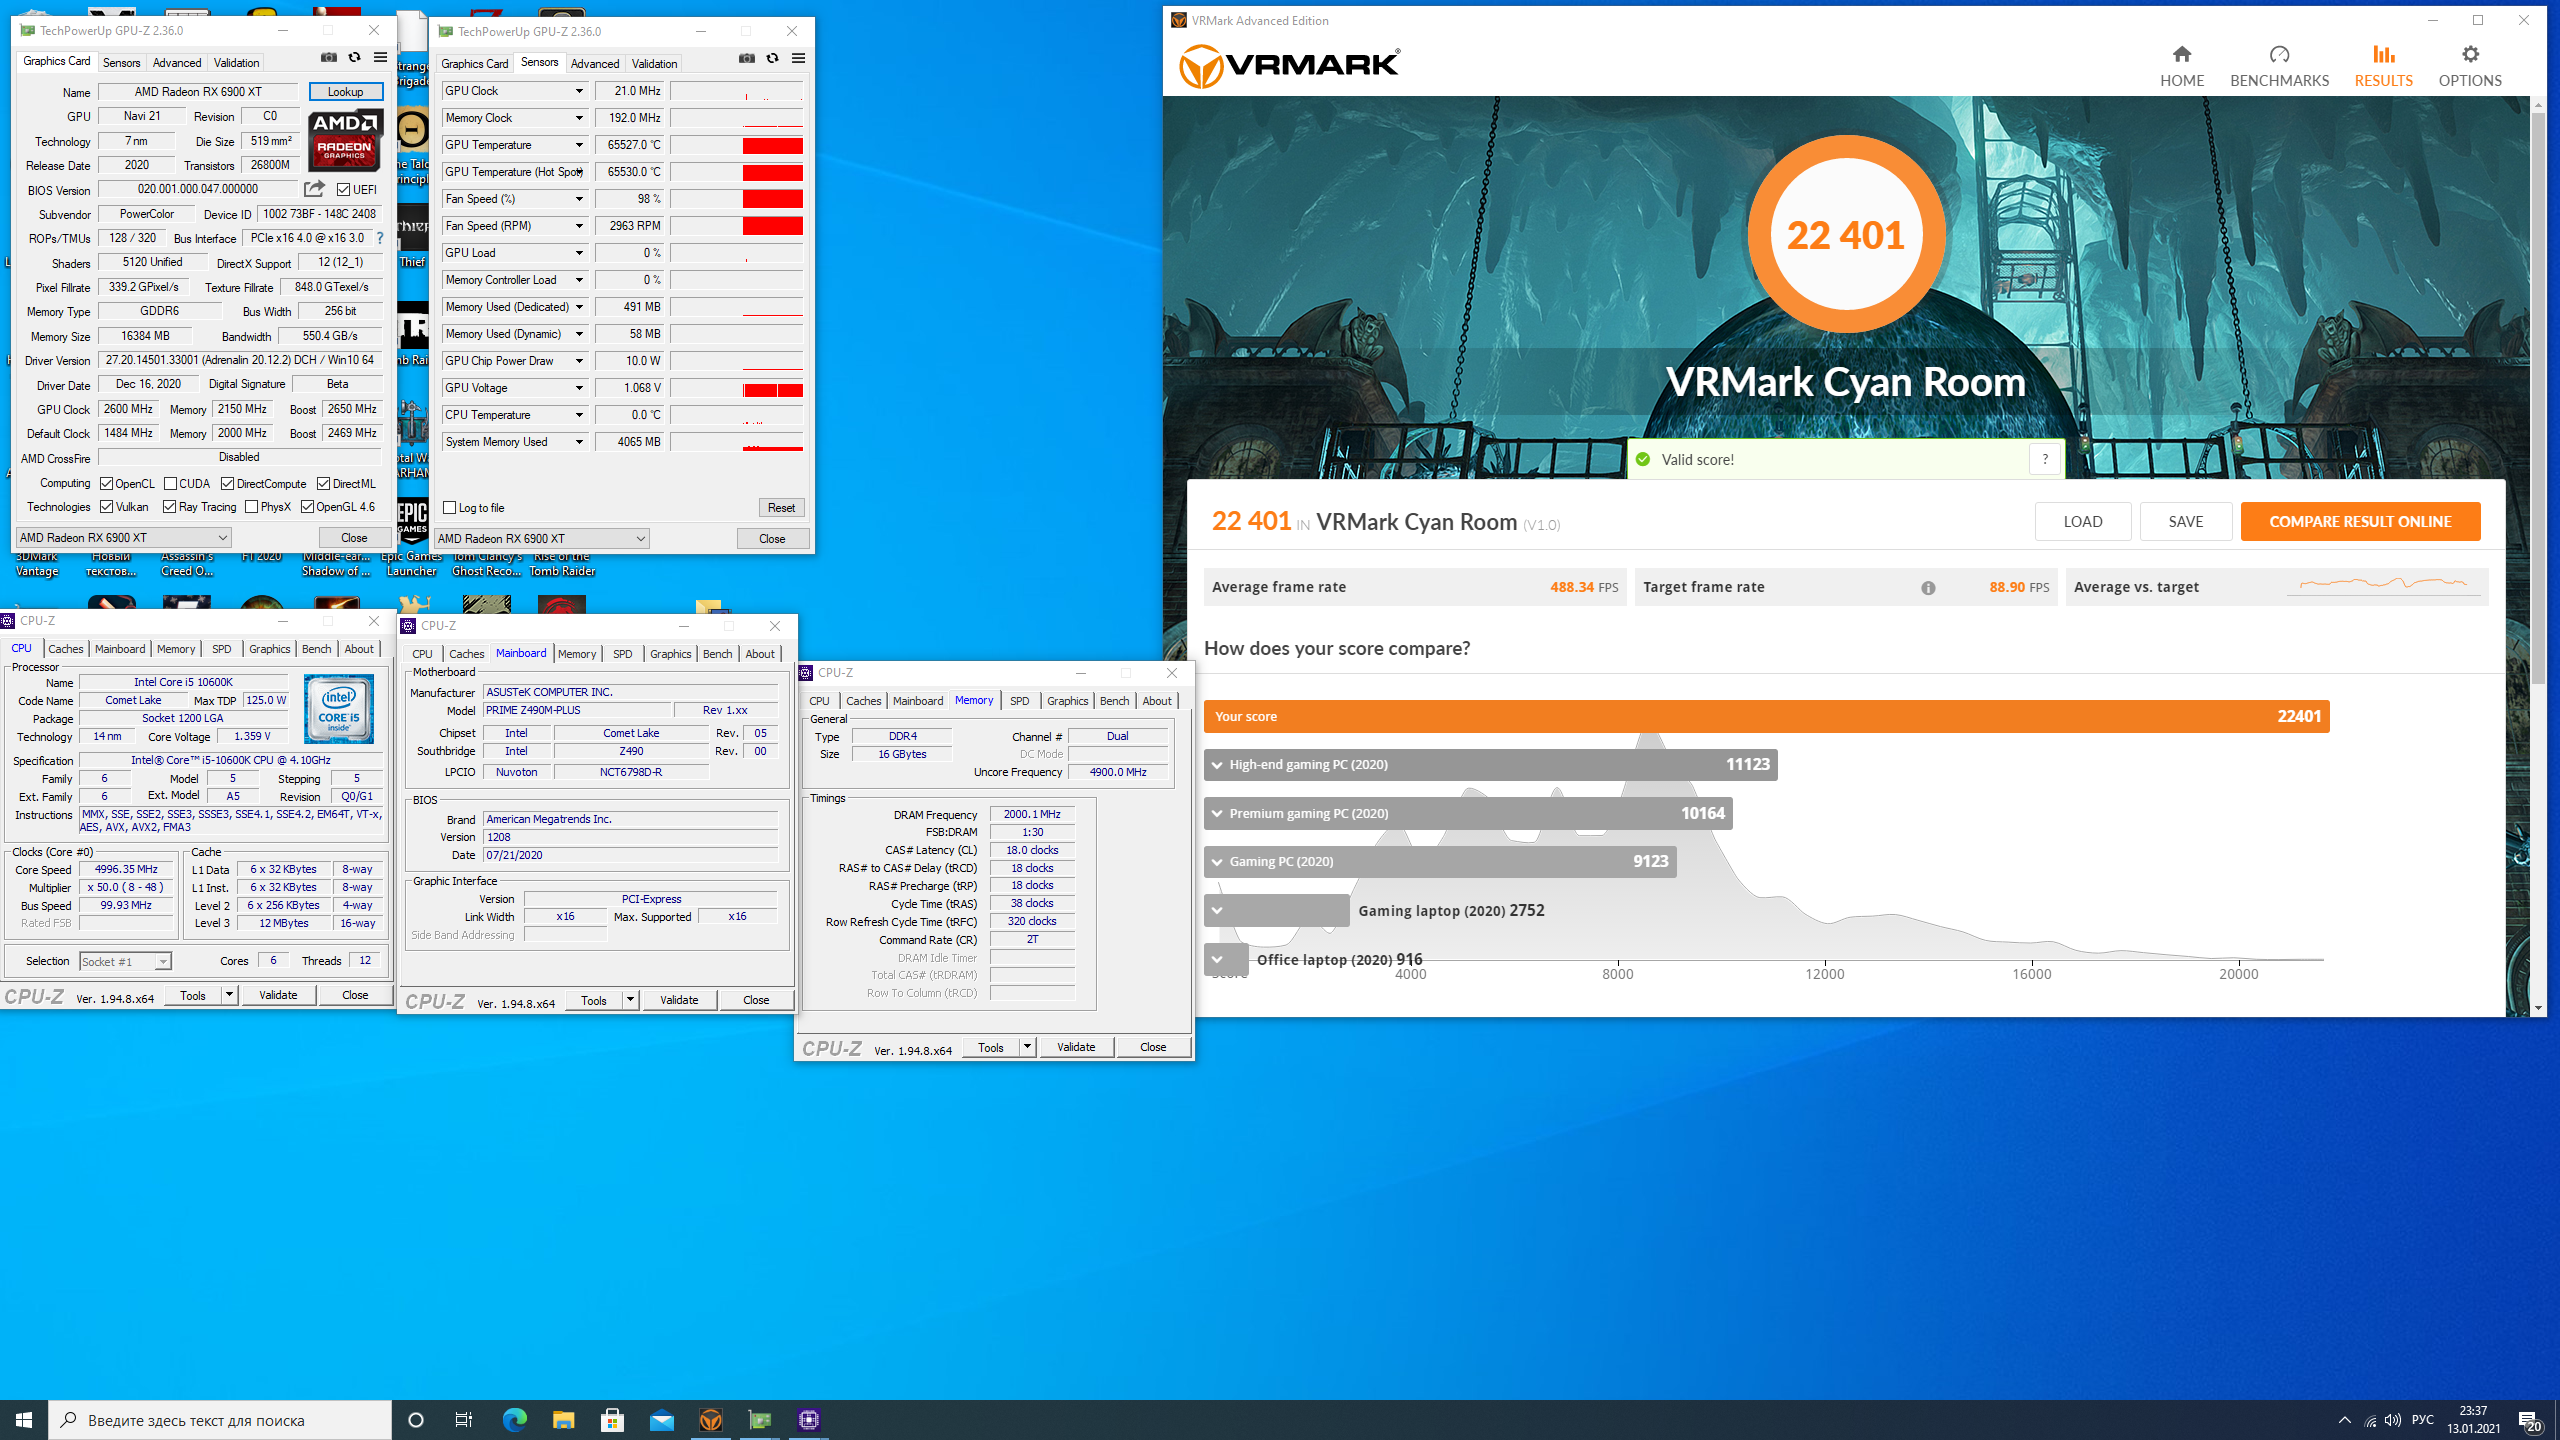Viewport: 2560px width, 1440px height.
Task: Open the GPU Temperature sensor dropdown
Action: pos(578,145)
